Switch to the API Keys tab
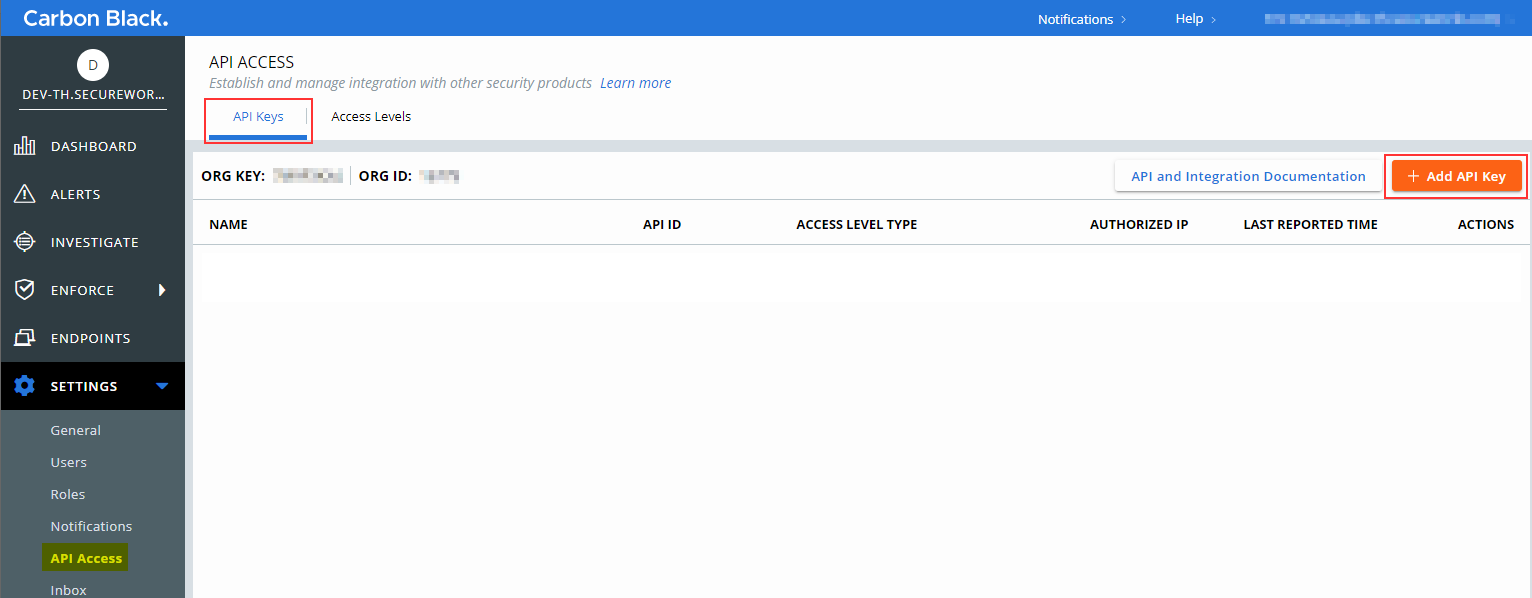 tap(258, 117)
